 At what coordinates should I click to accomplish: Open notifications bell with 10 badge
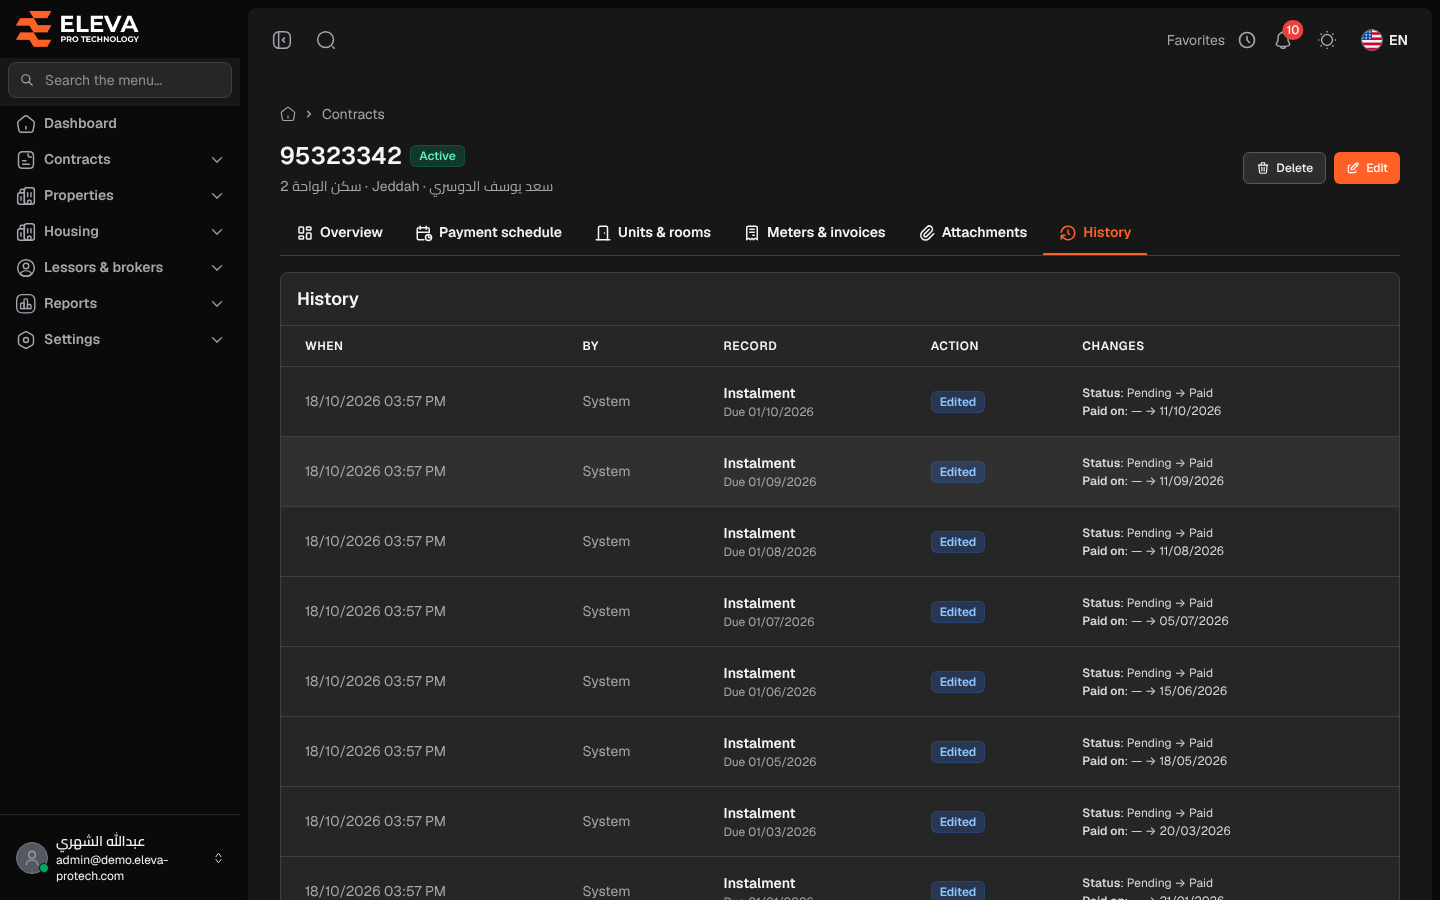[x=1283, y=40]
